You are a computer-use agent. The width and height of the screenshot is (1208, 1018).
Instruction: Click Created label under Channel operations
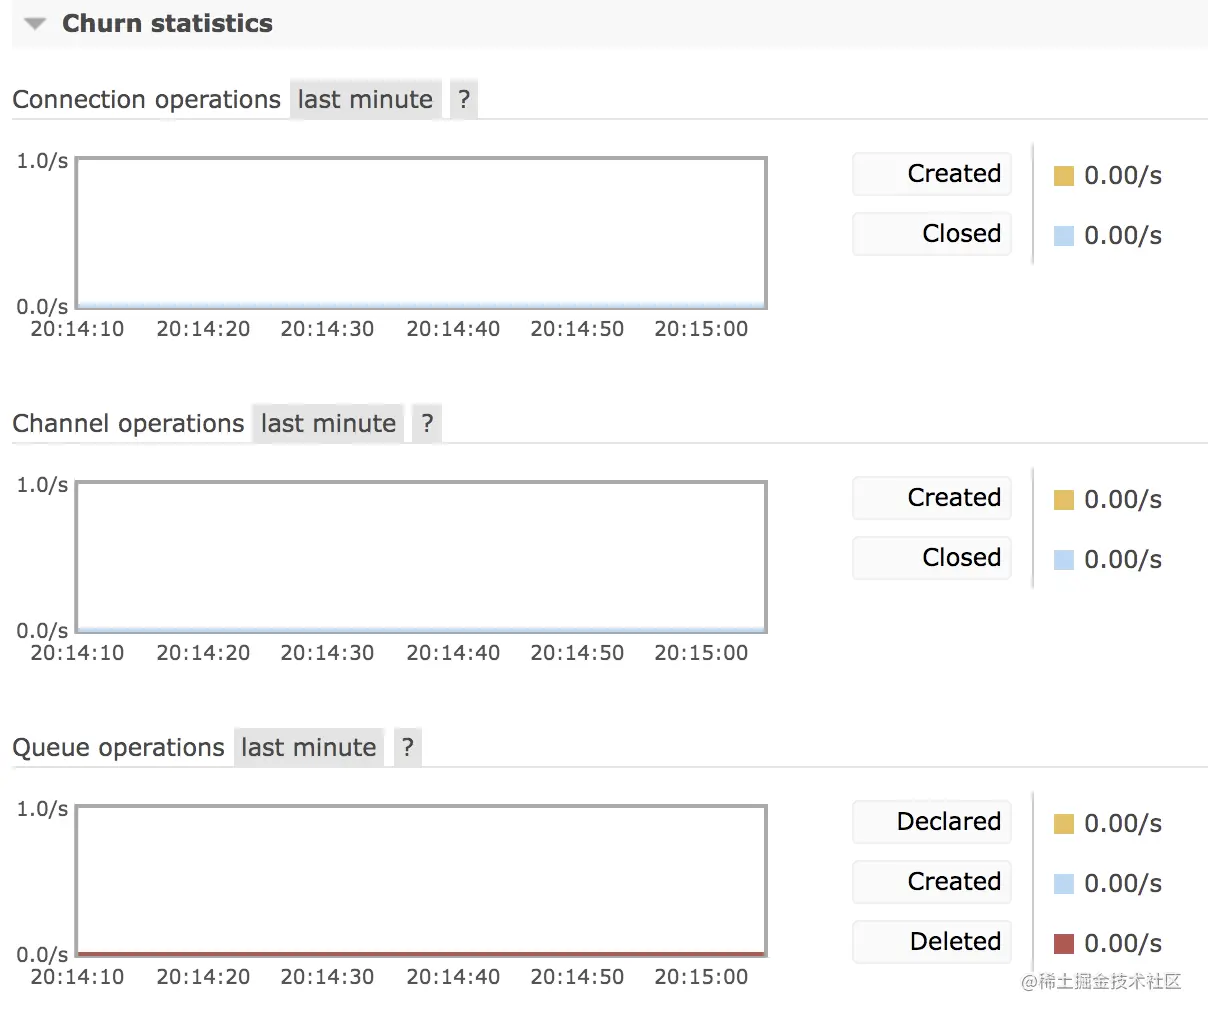click(x=932, y=498)
